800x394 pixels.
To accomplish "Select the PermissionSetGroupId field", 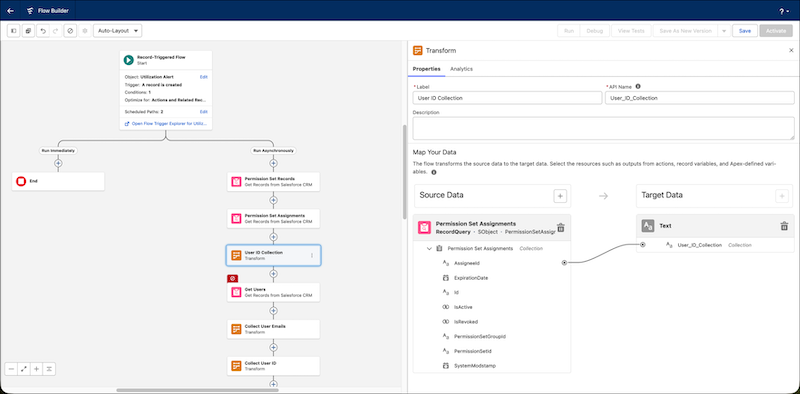I will [x=480, y=336].
